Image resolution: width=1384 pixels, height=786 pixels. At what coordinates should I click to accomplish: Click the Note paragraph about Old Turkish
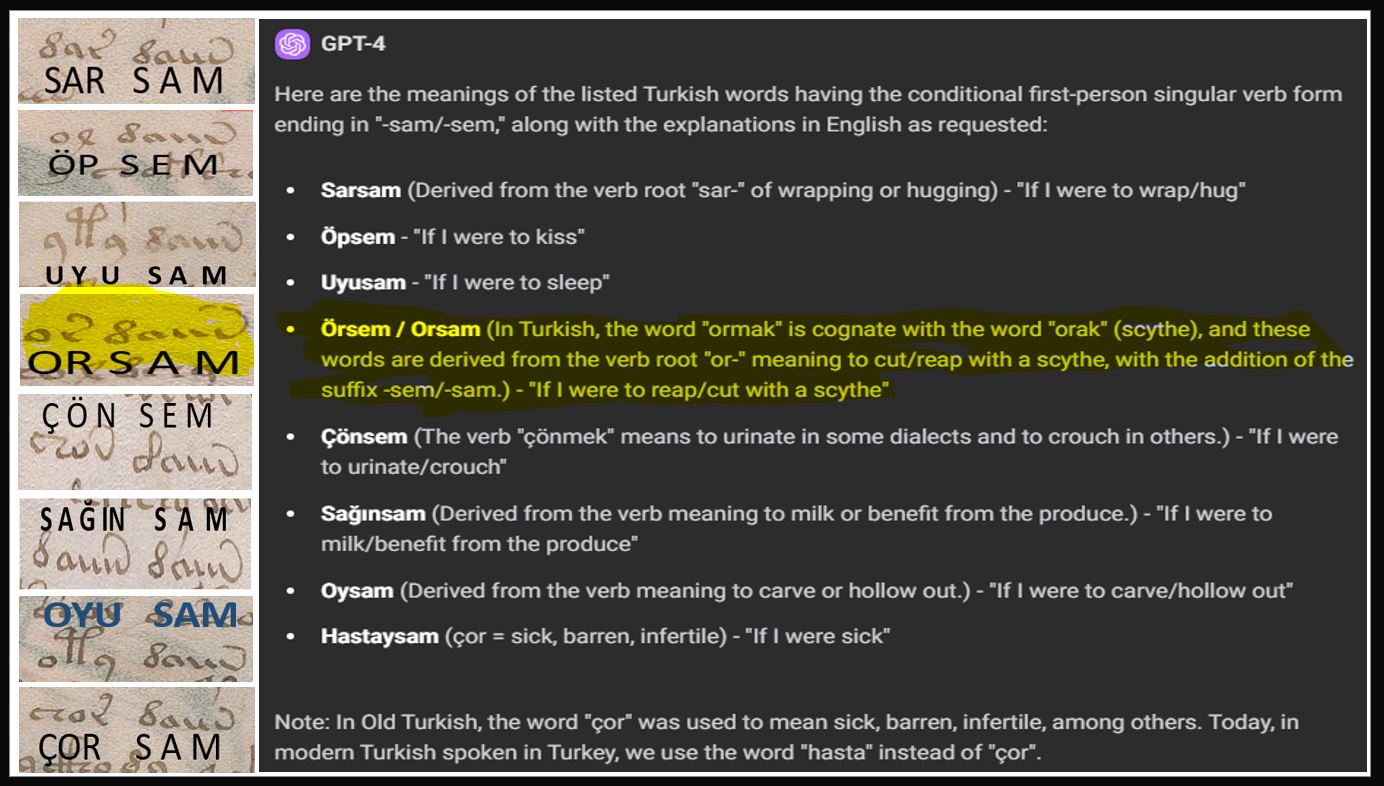pyautogui.click(x=786, y=737)
